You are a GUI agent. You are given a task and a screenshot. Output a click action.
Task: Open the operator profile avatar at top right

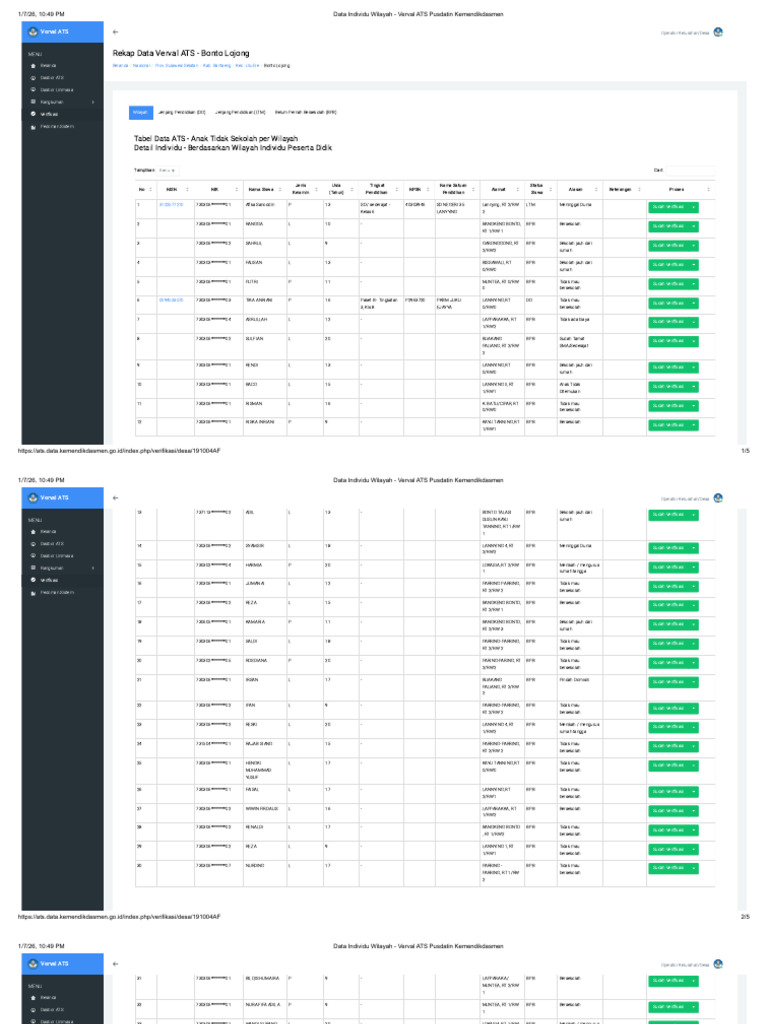[718, 32]
